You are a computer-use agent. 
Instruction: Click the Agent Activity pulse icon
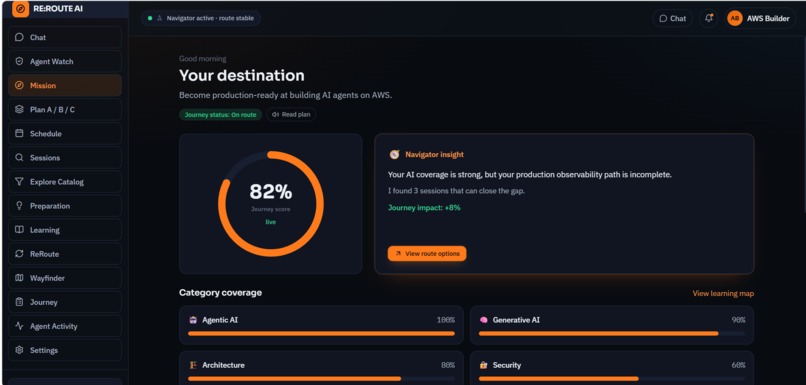point(19,326)
